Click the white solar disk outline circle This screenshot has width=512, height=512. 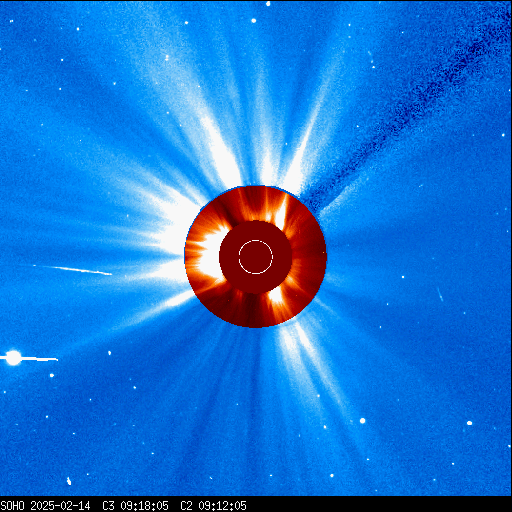(x=256, y=257)
